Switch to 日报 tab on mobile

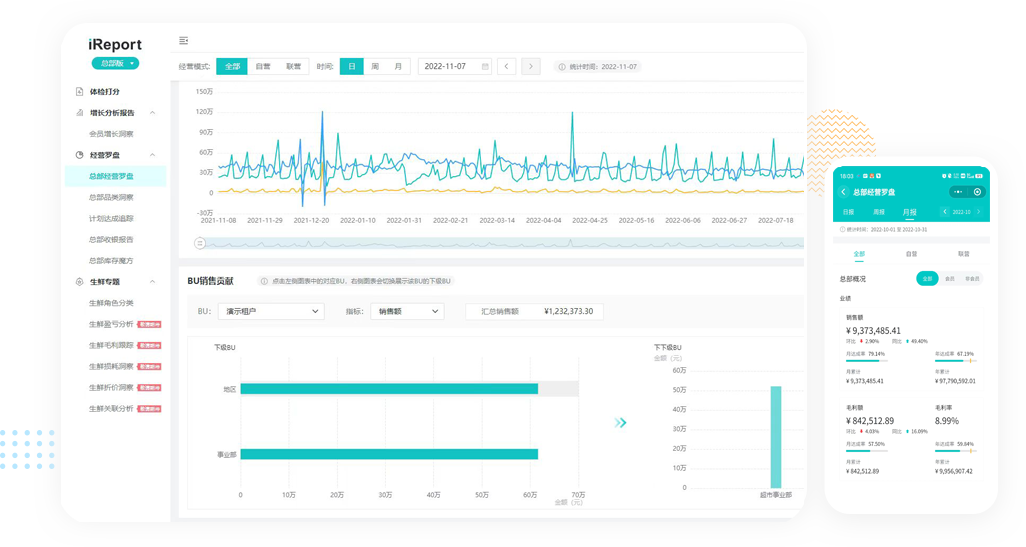pos(849,212)
